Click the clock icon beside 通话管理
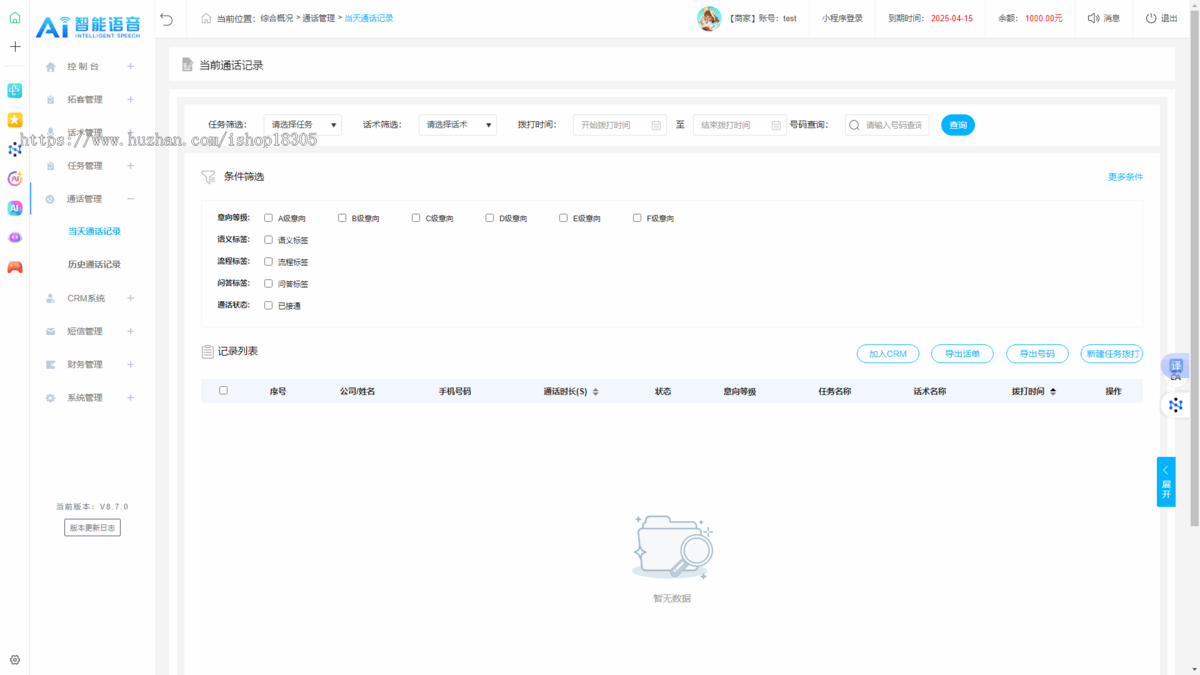 pyautogui.click(x=50, y=199)
